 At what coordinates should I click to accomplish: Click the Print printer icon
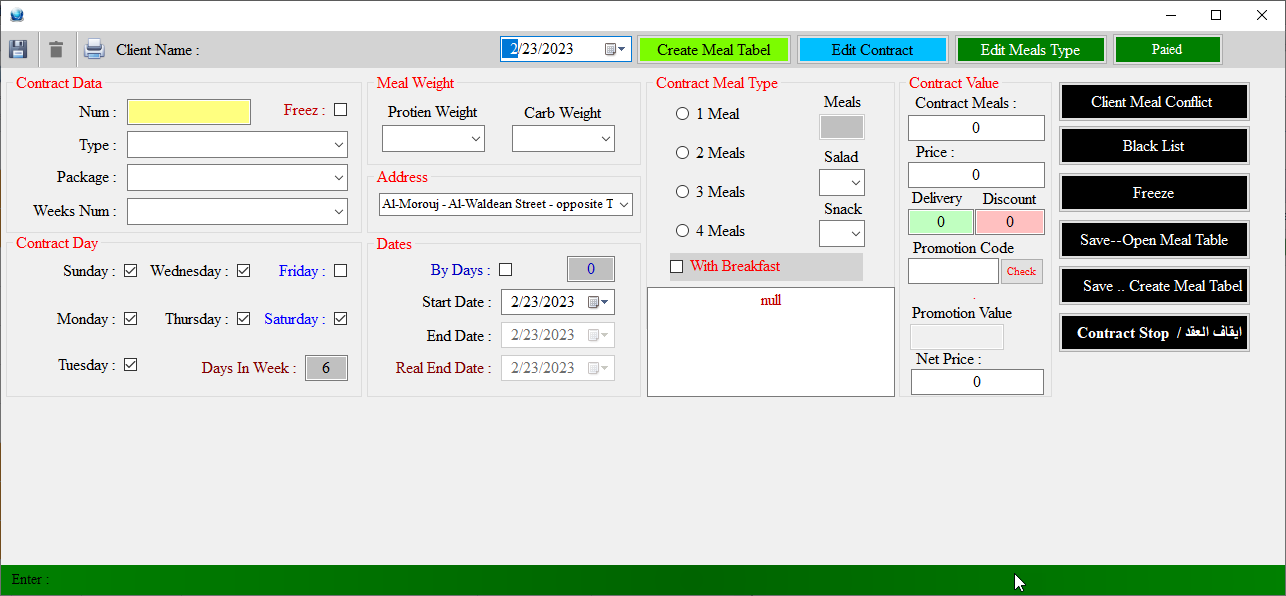pyautogui.click(x=94, y=49)
